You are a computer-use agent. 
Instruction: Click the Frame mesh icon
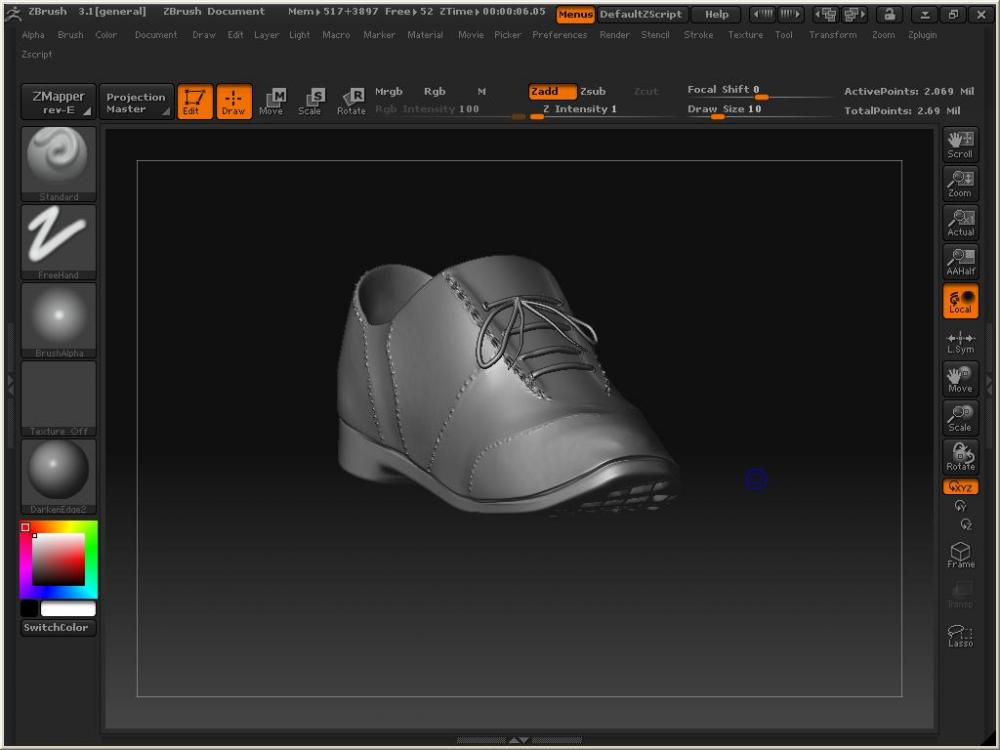[x=960, y=555]
